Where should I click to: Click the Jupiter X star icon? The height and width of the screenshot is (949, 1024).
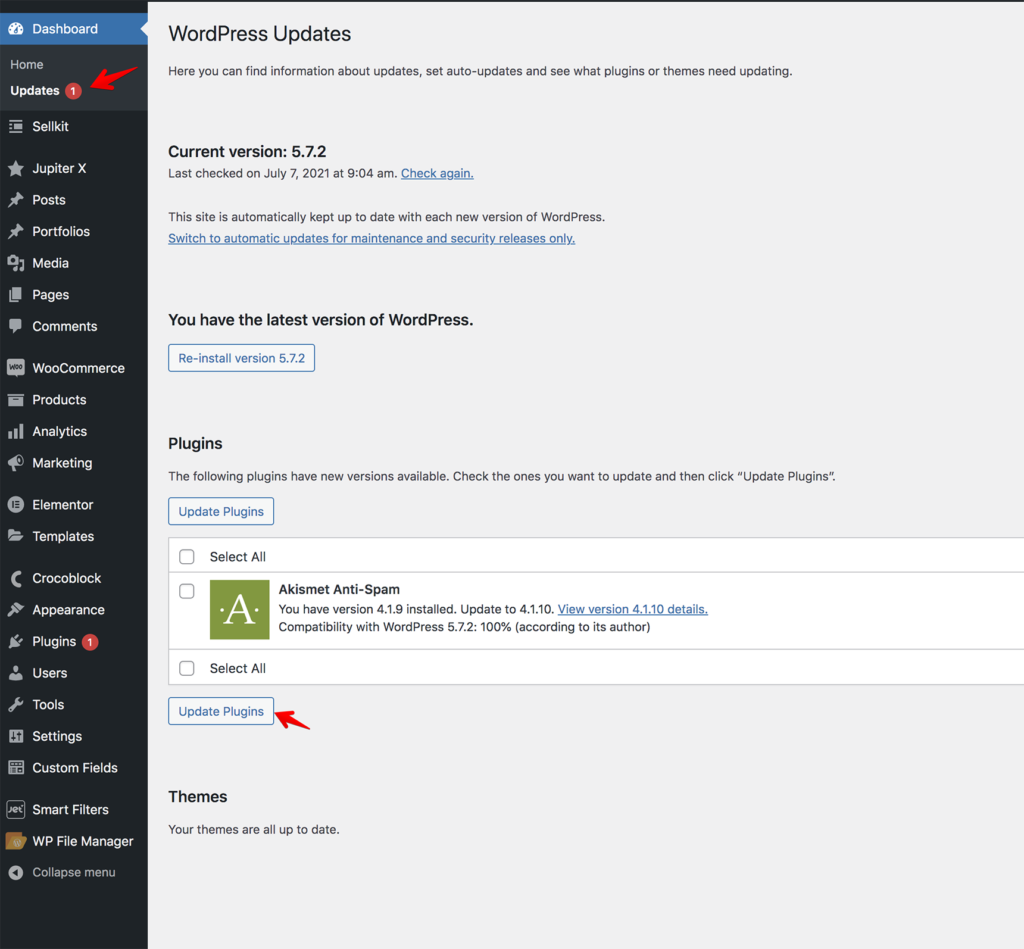pos(15,168)
